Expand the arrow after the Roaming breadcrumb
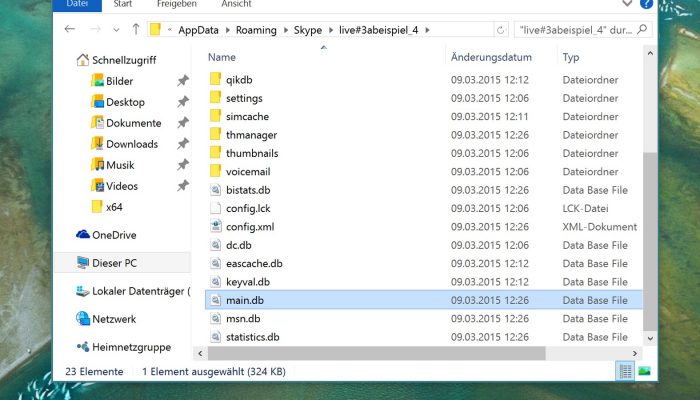Viewport: 700px width, 400px height. 285,30
